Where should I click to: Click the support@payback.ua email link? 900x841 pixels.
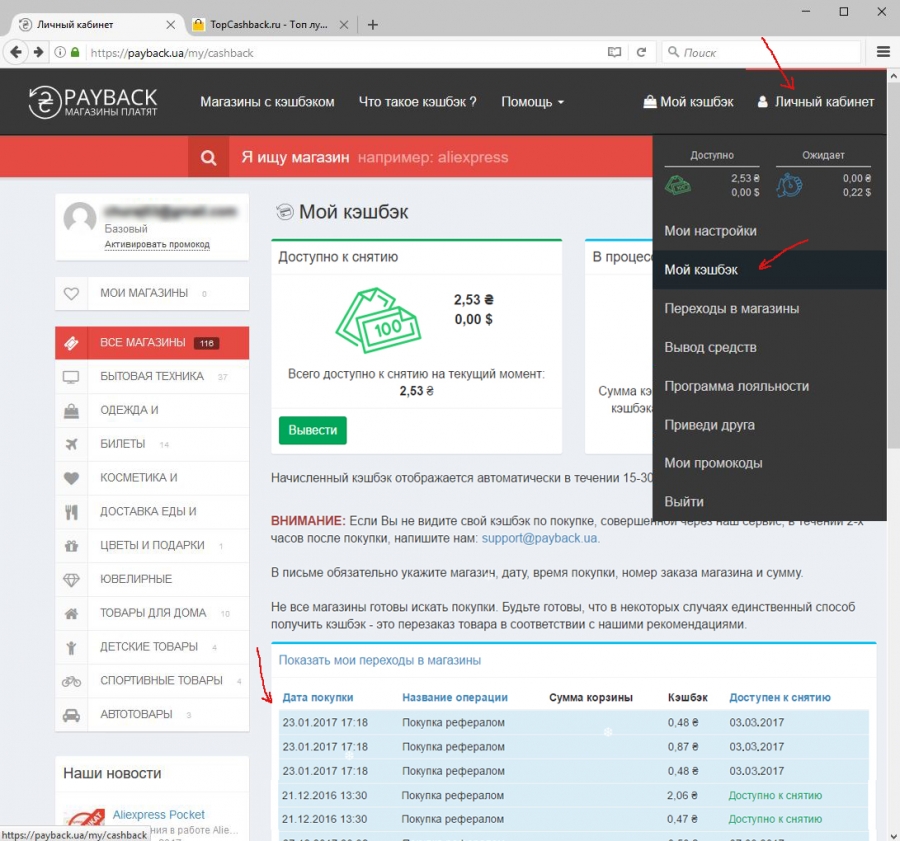pos(540,538)
